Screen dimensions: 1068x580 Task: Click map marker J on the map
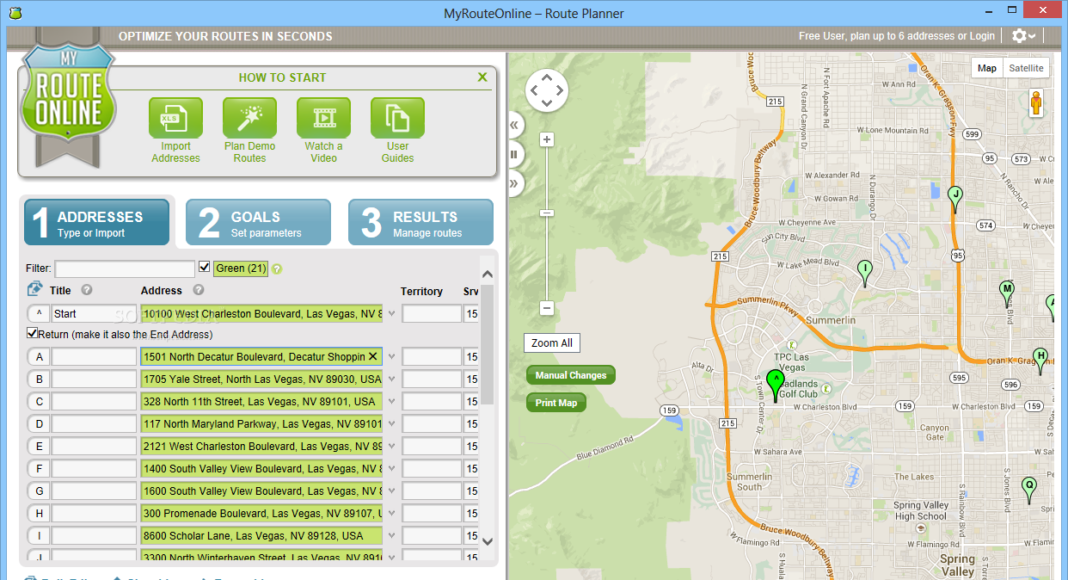point(955,197)
